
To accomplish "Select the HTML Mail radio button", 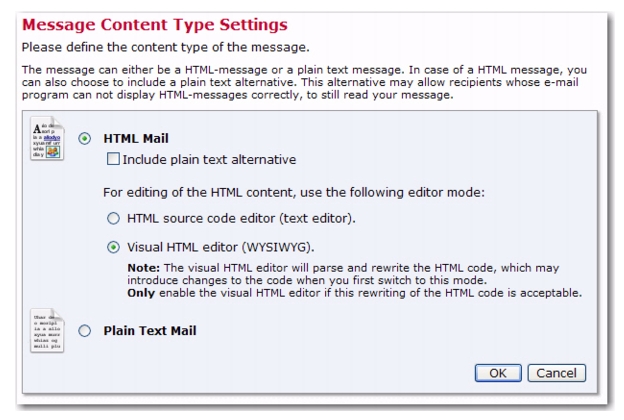I will 84,139.
